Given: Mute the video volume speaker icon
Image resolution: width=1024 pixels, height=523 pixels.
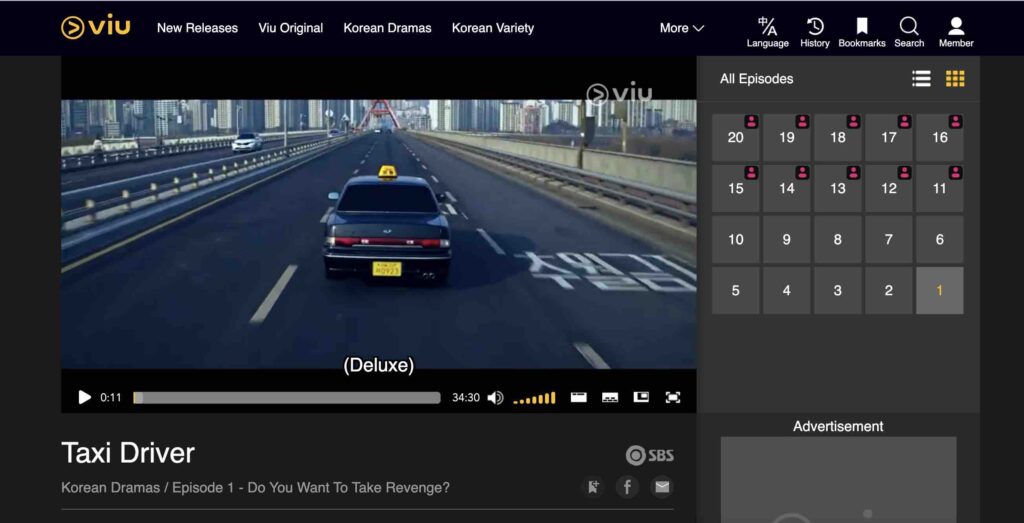Looking at the screenshot, I should pyautogui.click(x=495, y=398).
